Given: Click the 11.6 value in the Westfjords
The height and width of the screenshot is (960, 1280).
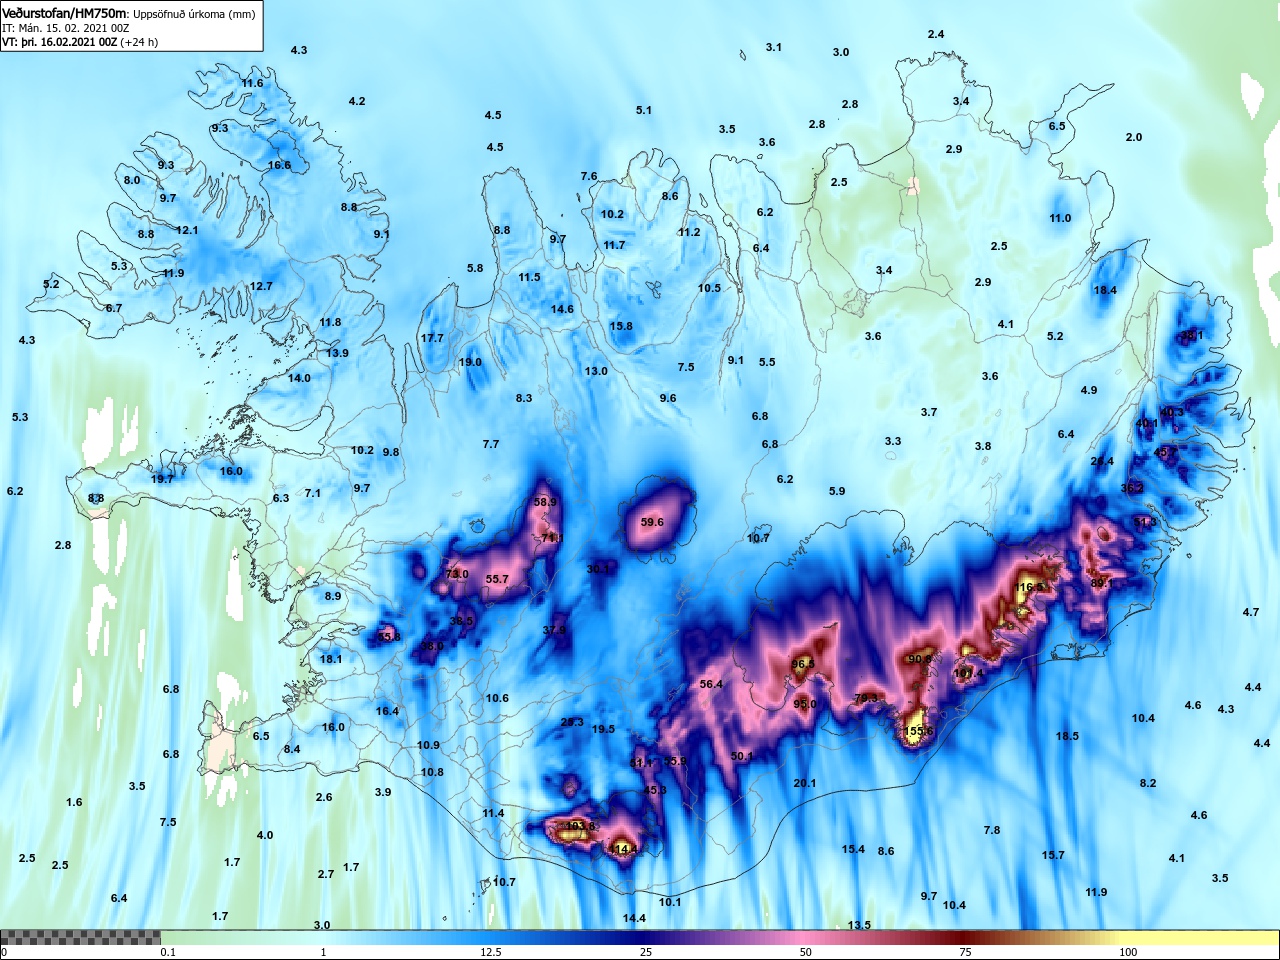Looking at the screenshot, I should point(252,83).
